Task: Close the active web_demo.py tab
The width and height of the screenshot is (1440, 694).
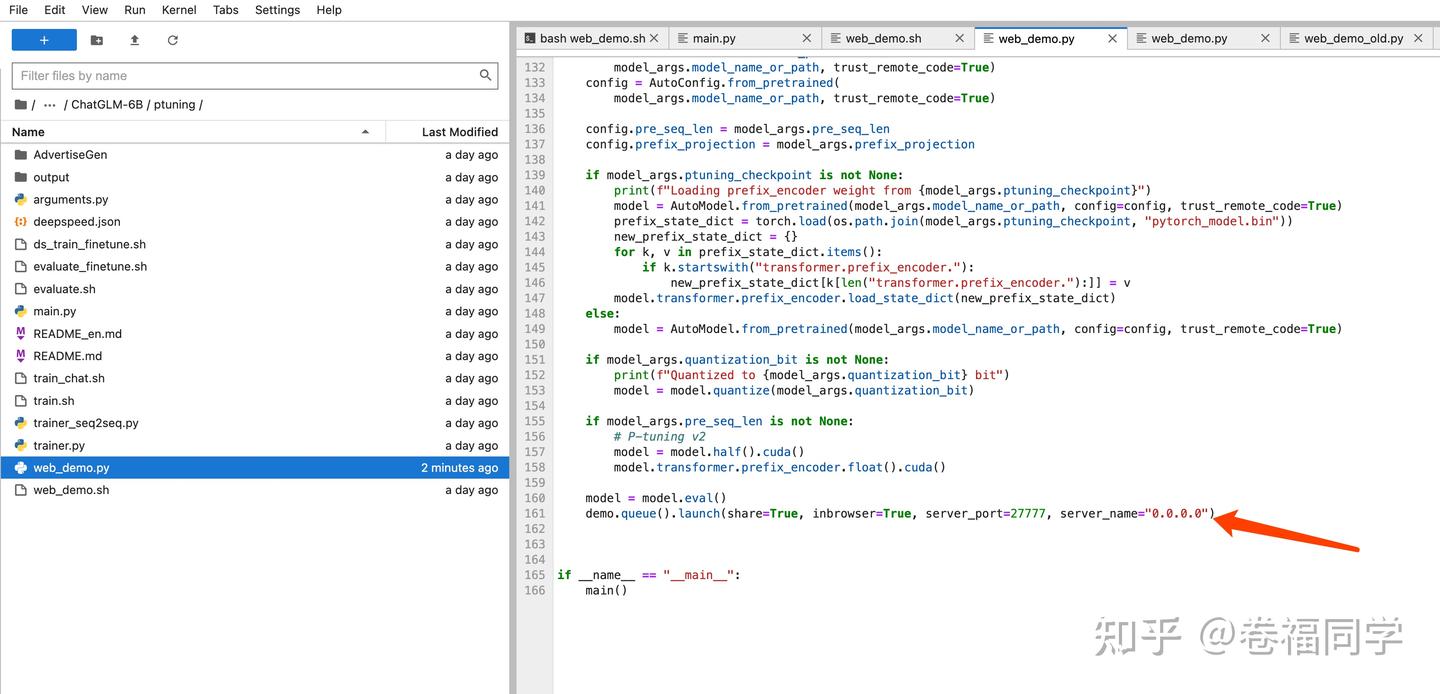Action: 1112,38
